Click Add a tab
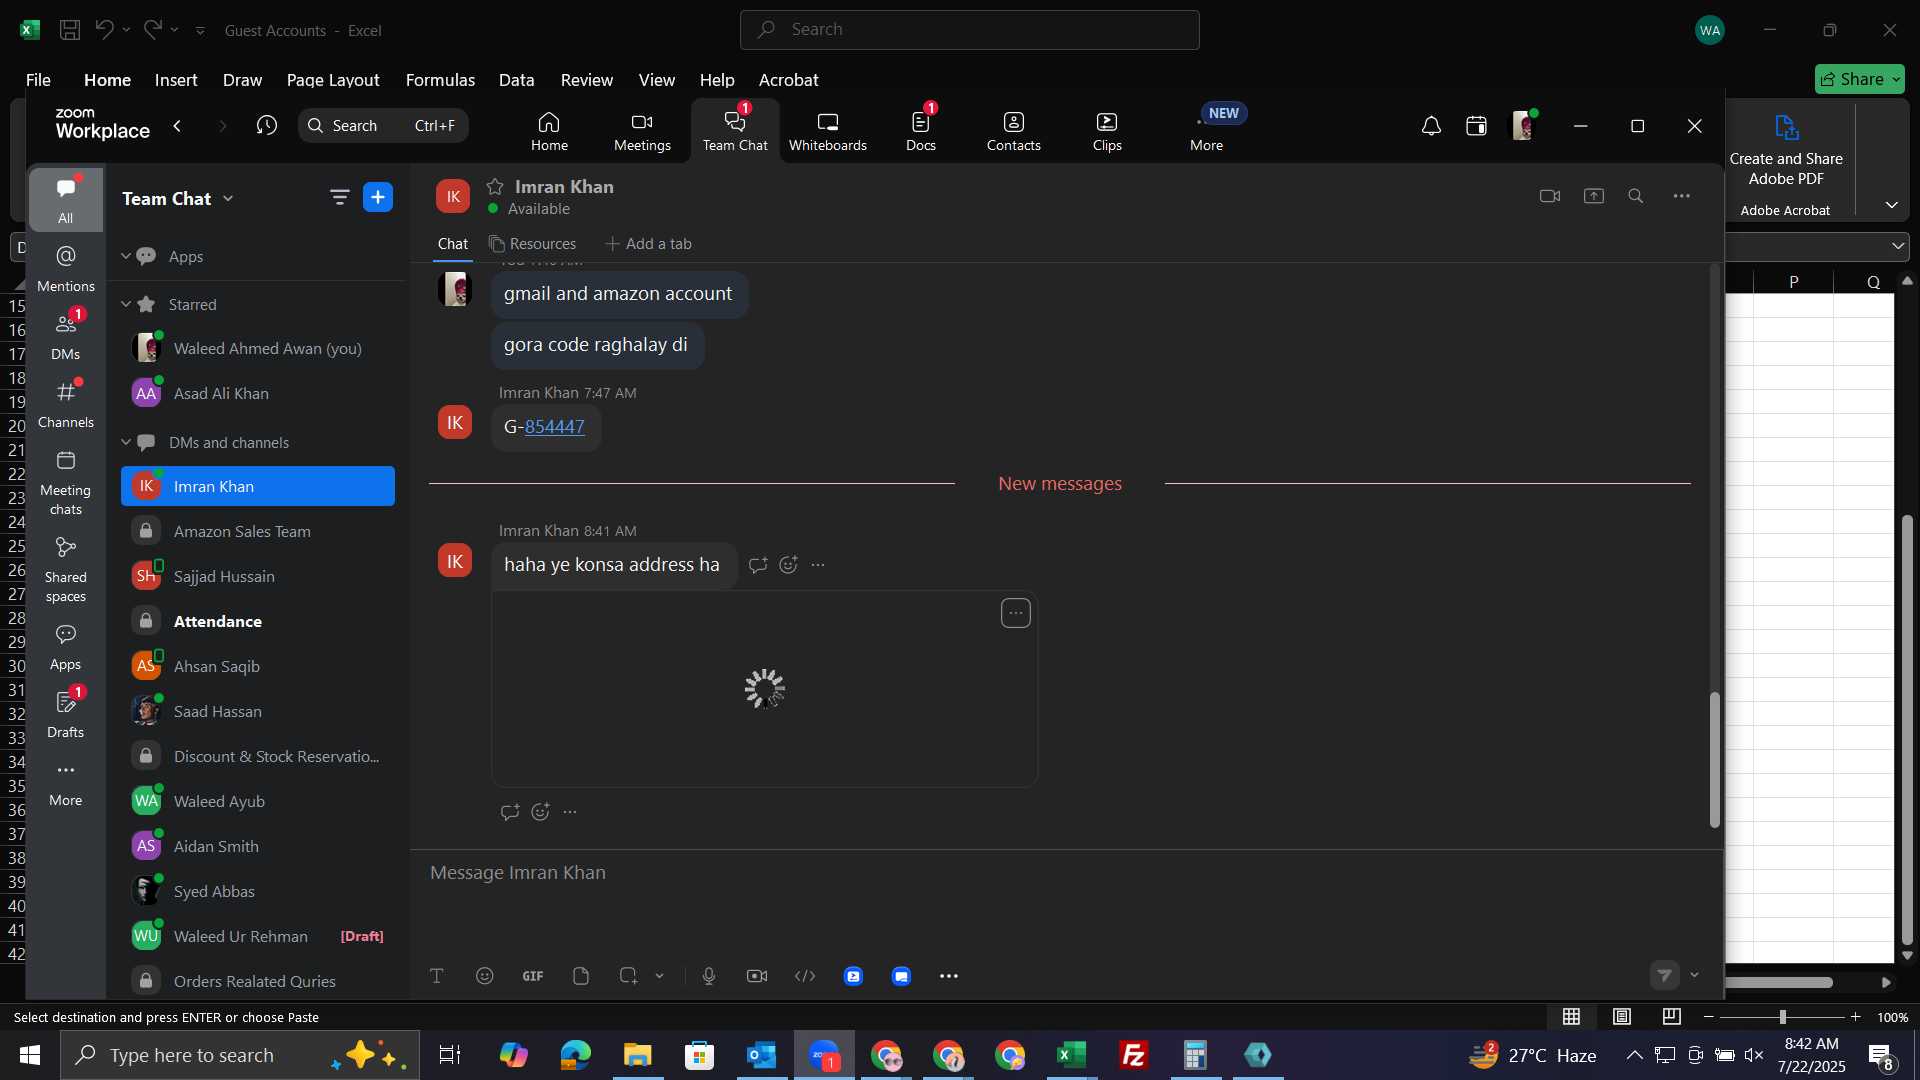This screenshot has height=1080, width=1920. [x=648, y=244]
